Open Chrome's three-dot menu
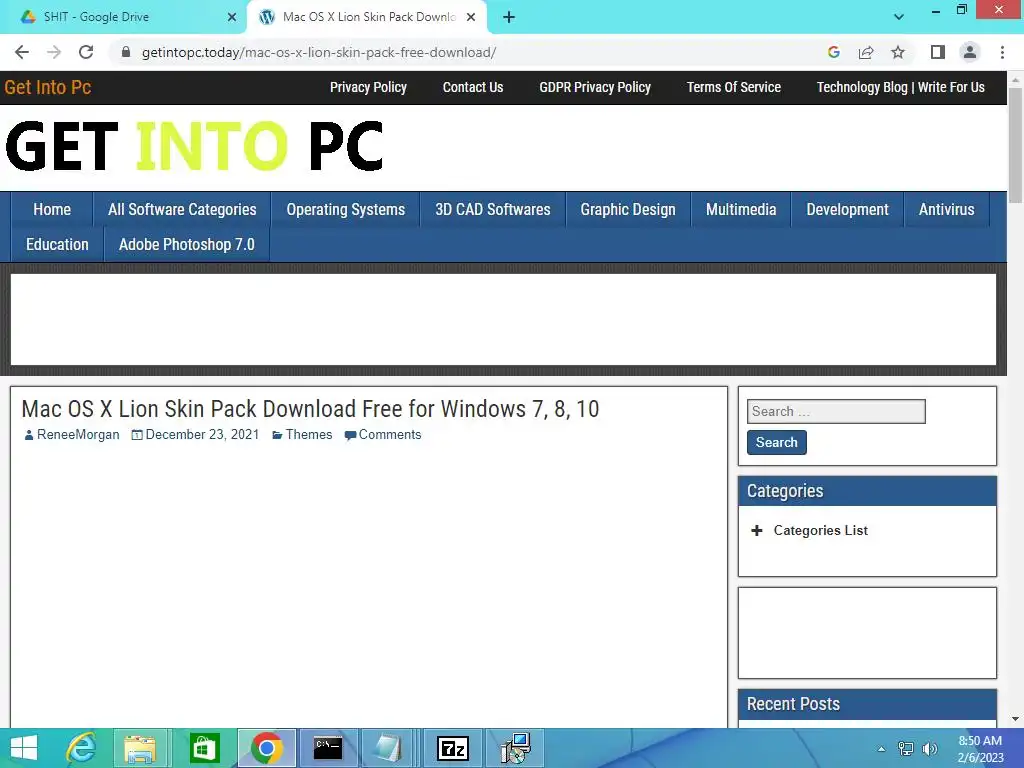 [1002, 52]
